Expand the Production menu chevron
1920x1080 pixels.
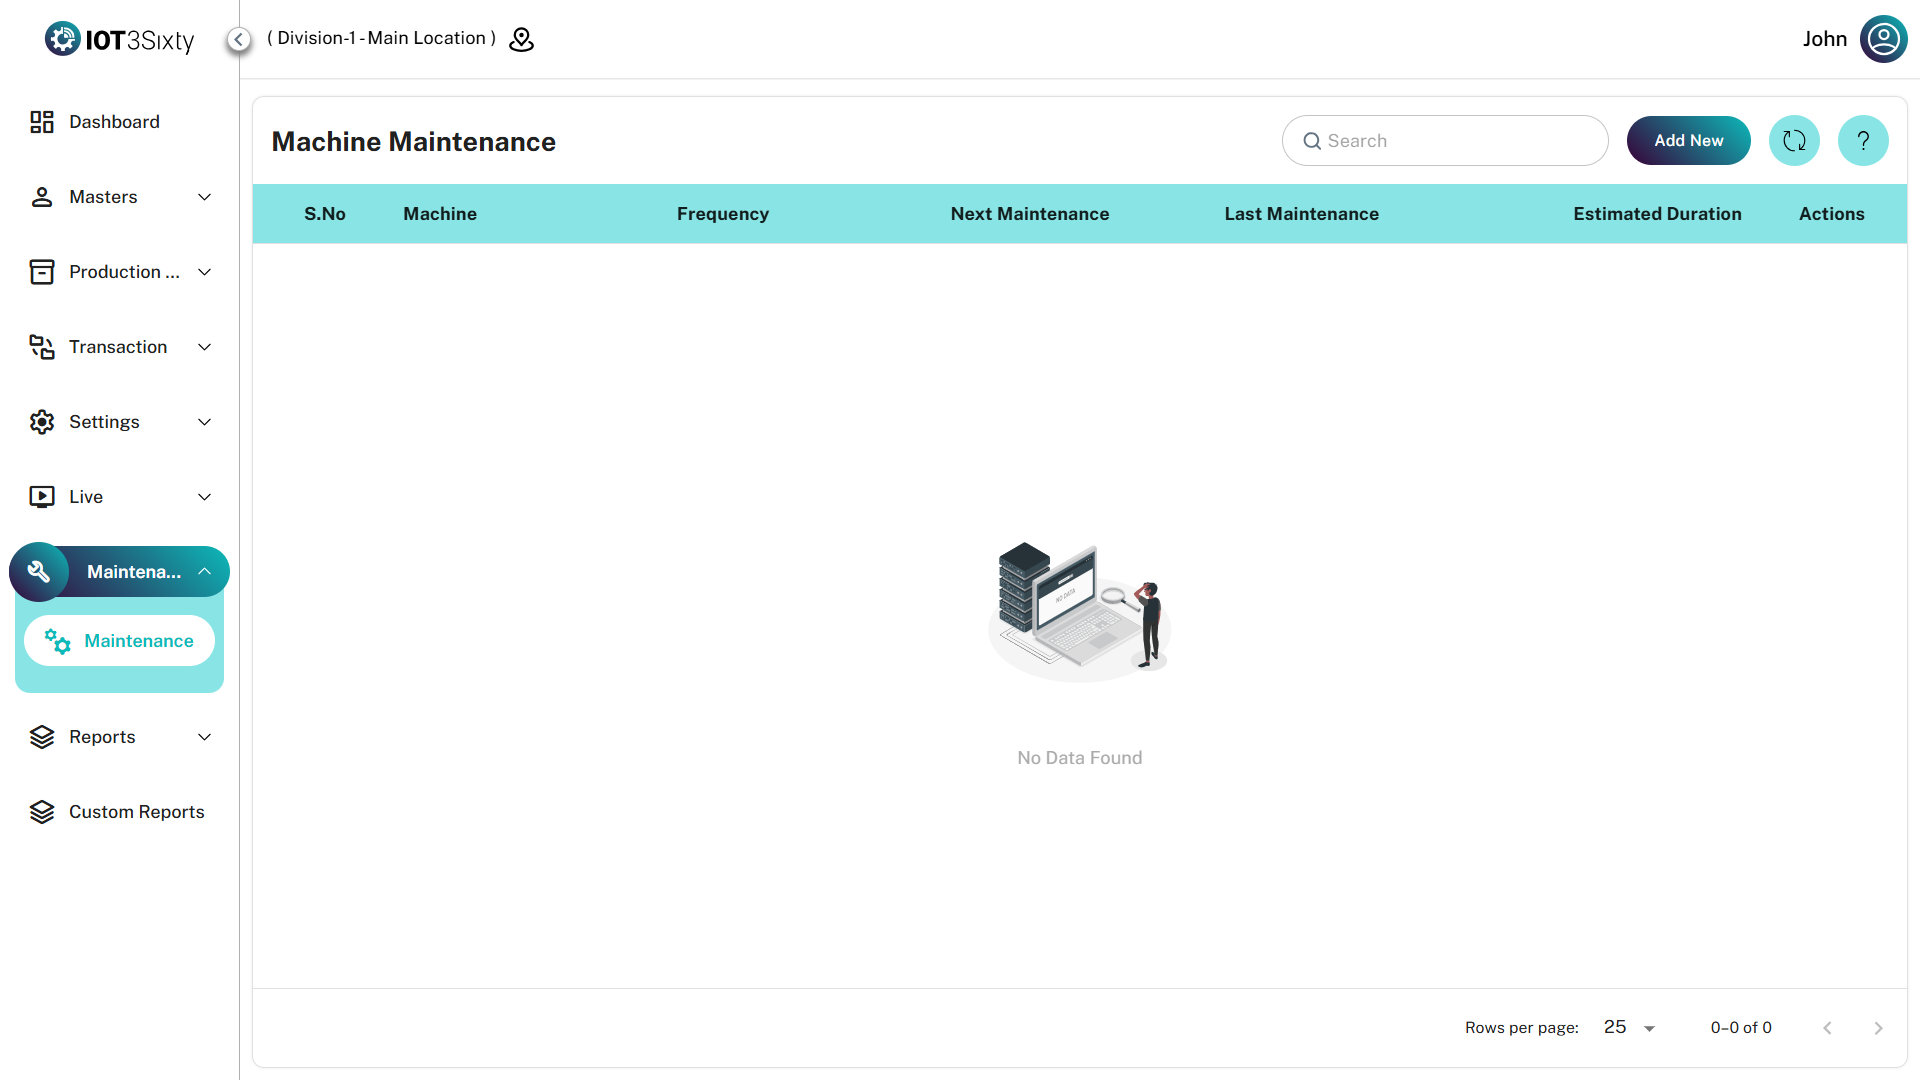205,272
